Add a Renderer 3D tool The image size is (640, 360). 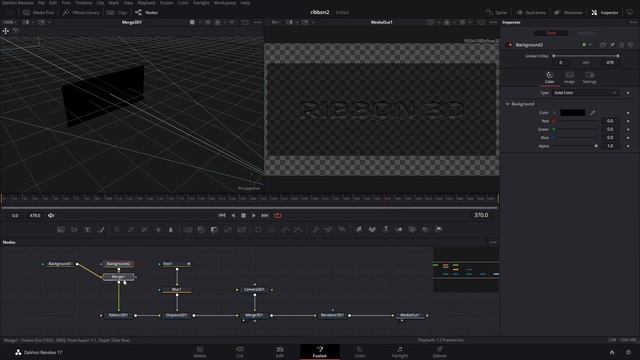click(439, 229)
